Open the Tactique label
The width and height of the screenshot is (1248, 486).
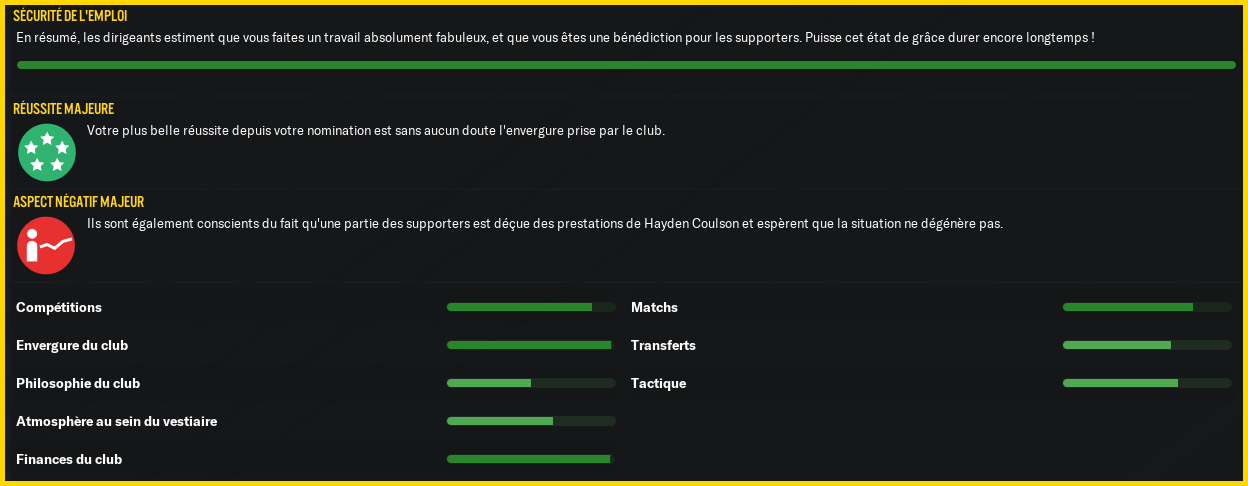(x=658, y=384)
